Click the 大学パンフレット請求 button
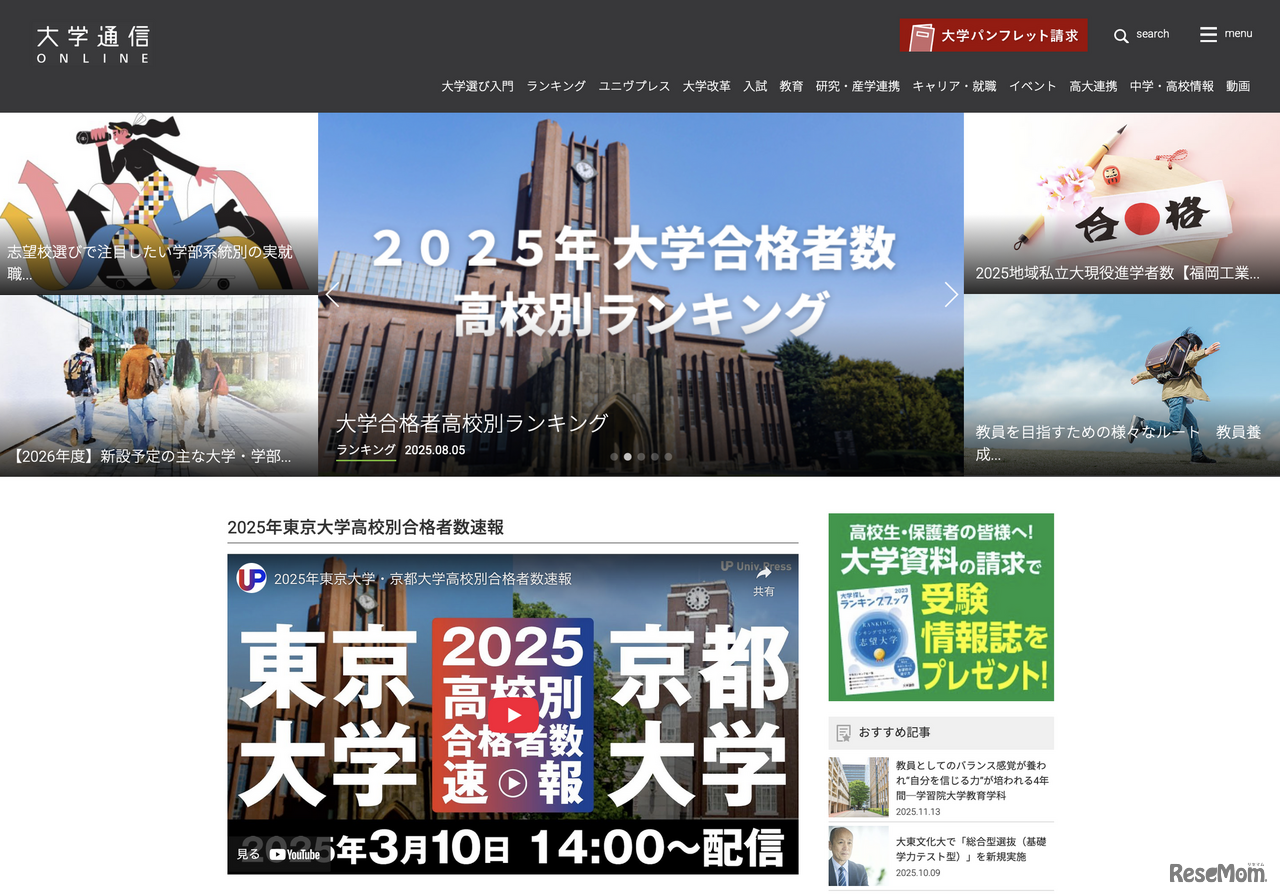This screenshot has height=896, width=1280. pyautogui.click(x=993, y=35)
